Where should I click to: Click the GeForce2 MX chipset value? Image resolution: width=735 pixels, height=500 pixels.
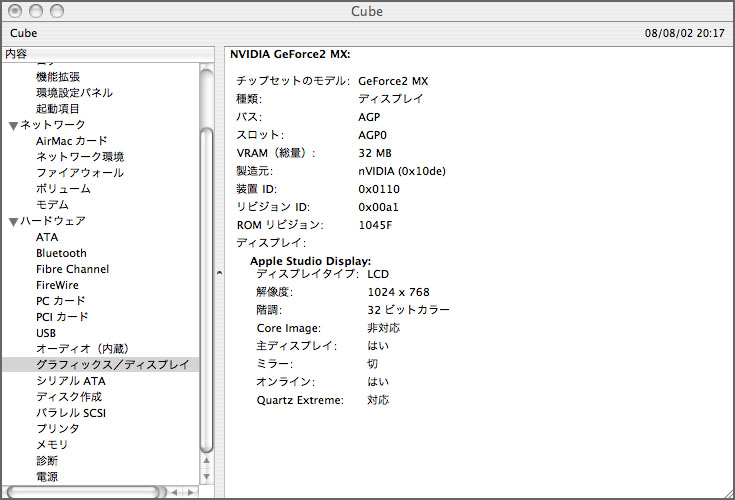click(393, 81)
